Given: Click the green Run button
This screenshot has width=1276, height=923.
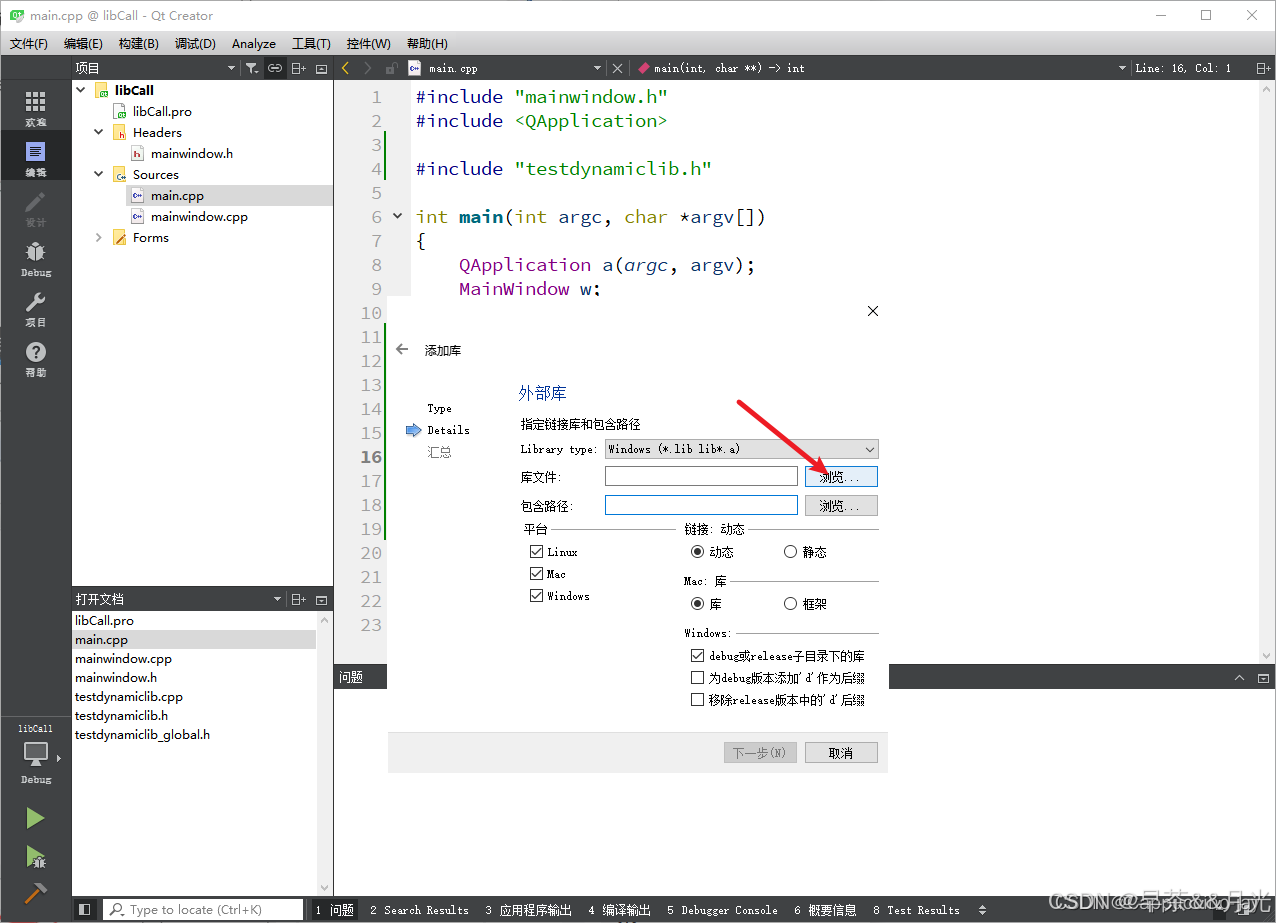Looking at the screenshot, I should coord(35,818).
